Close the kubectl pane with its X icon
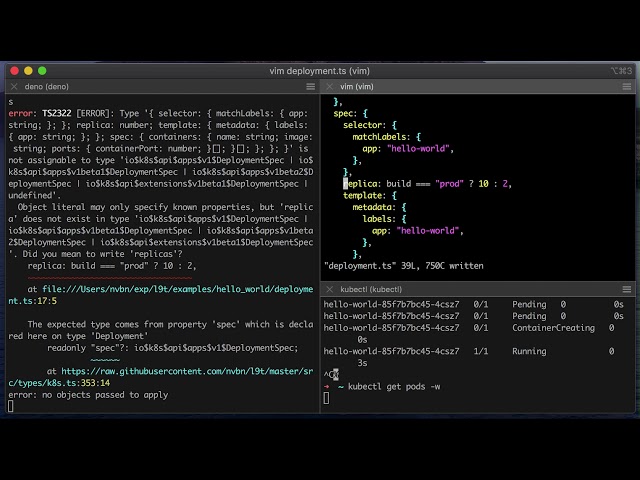The image size is (640, 480). [x=330, y=289]
